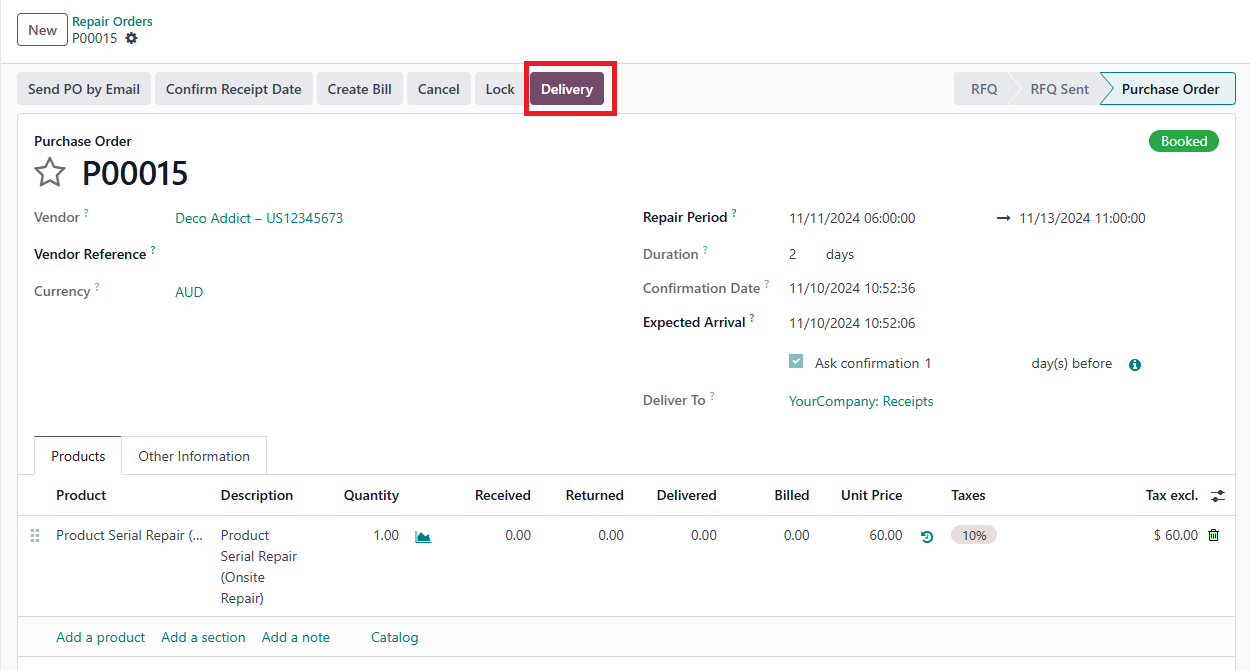Click the unit price history reset icon
Image resolution: width=1250 pixels, height=670 pixels.
tap(927, 536)
